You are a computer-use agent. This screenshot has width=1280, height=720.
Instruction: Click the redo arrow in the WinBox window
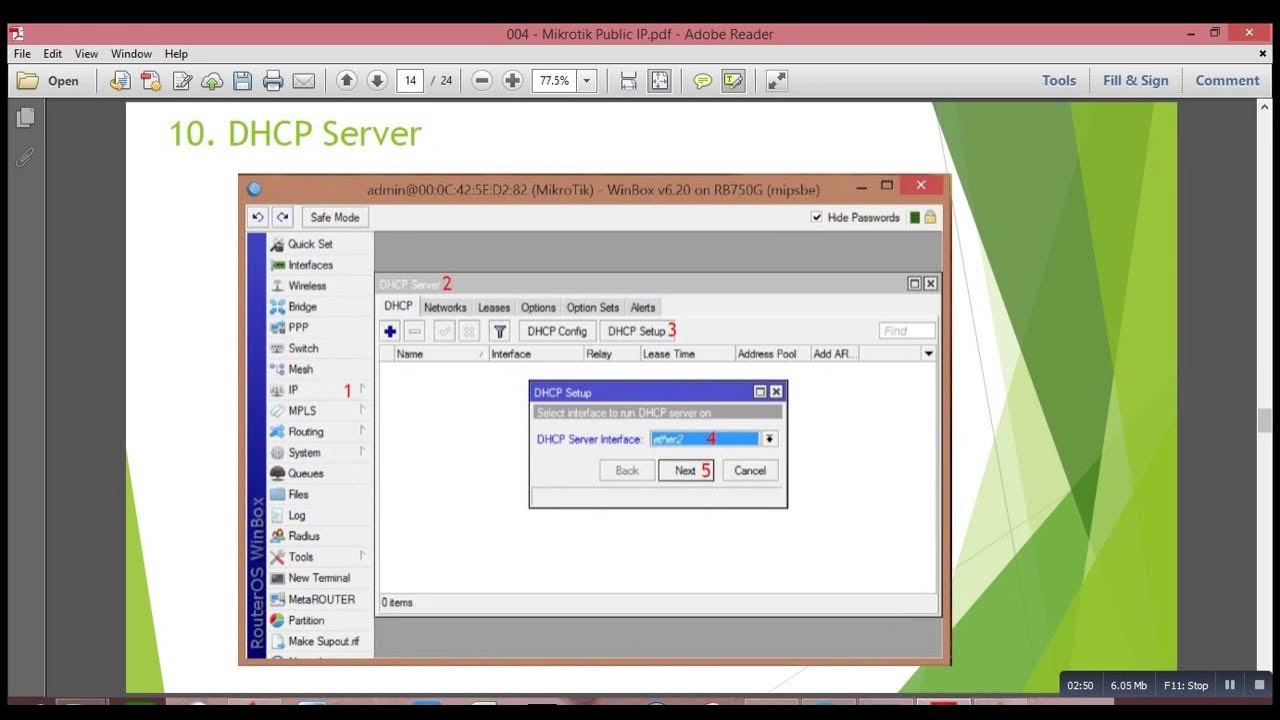(282, 217)
